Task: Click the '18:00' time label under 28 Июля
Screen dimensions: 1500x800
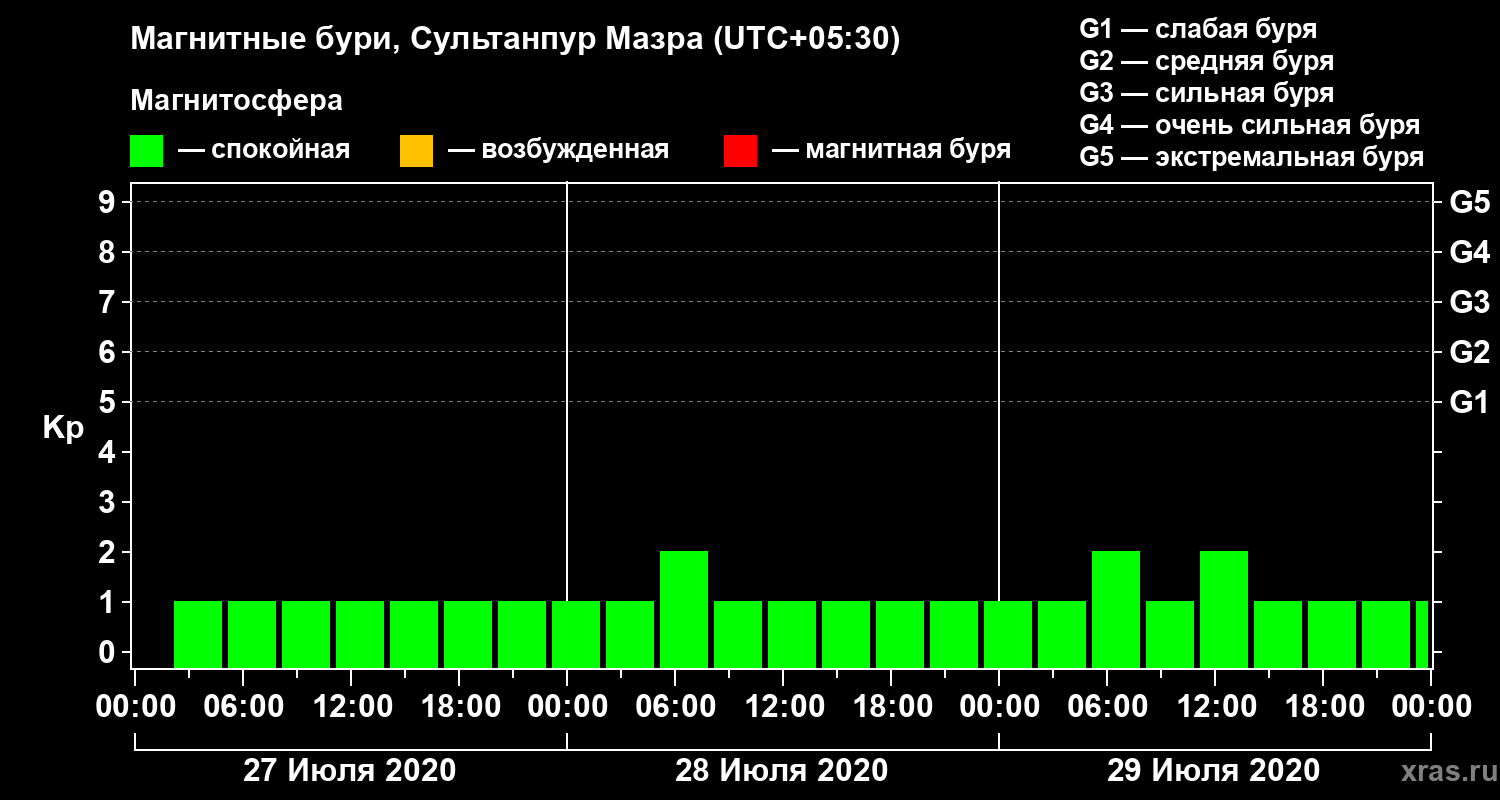Action: coord(892,707)
